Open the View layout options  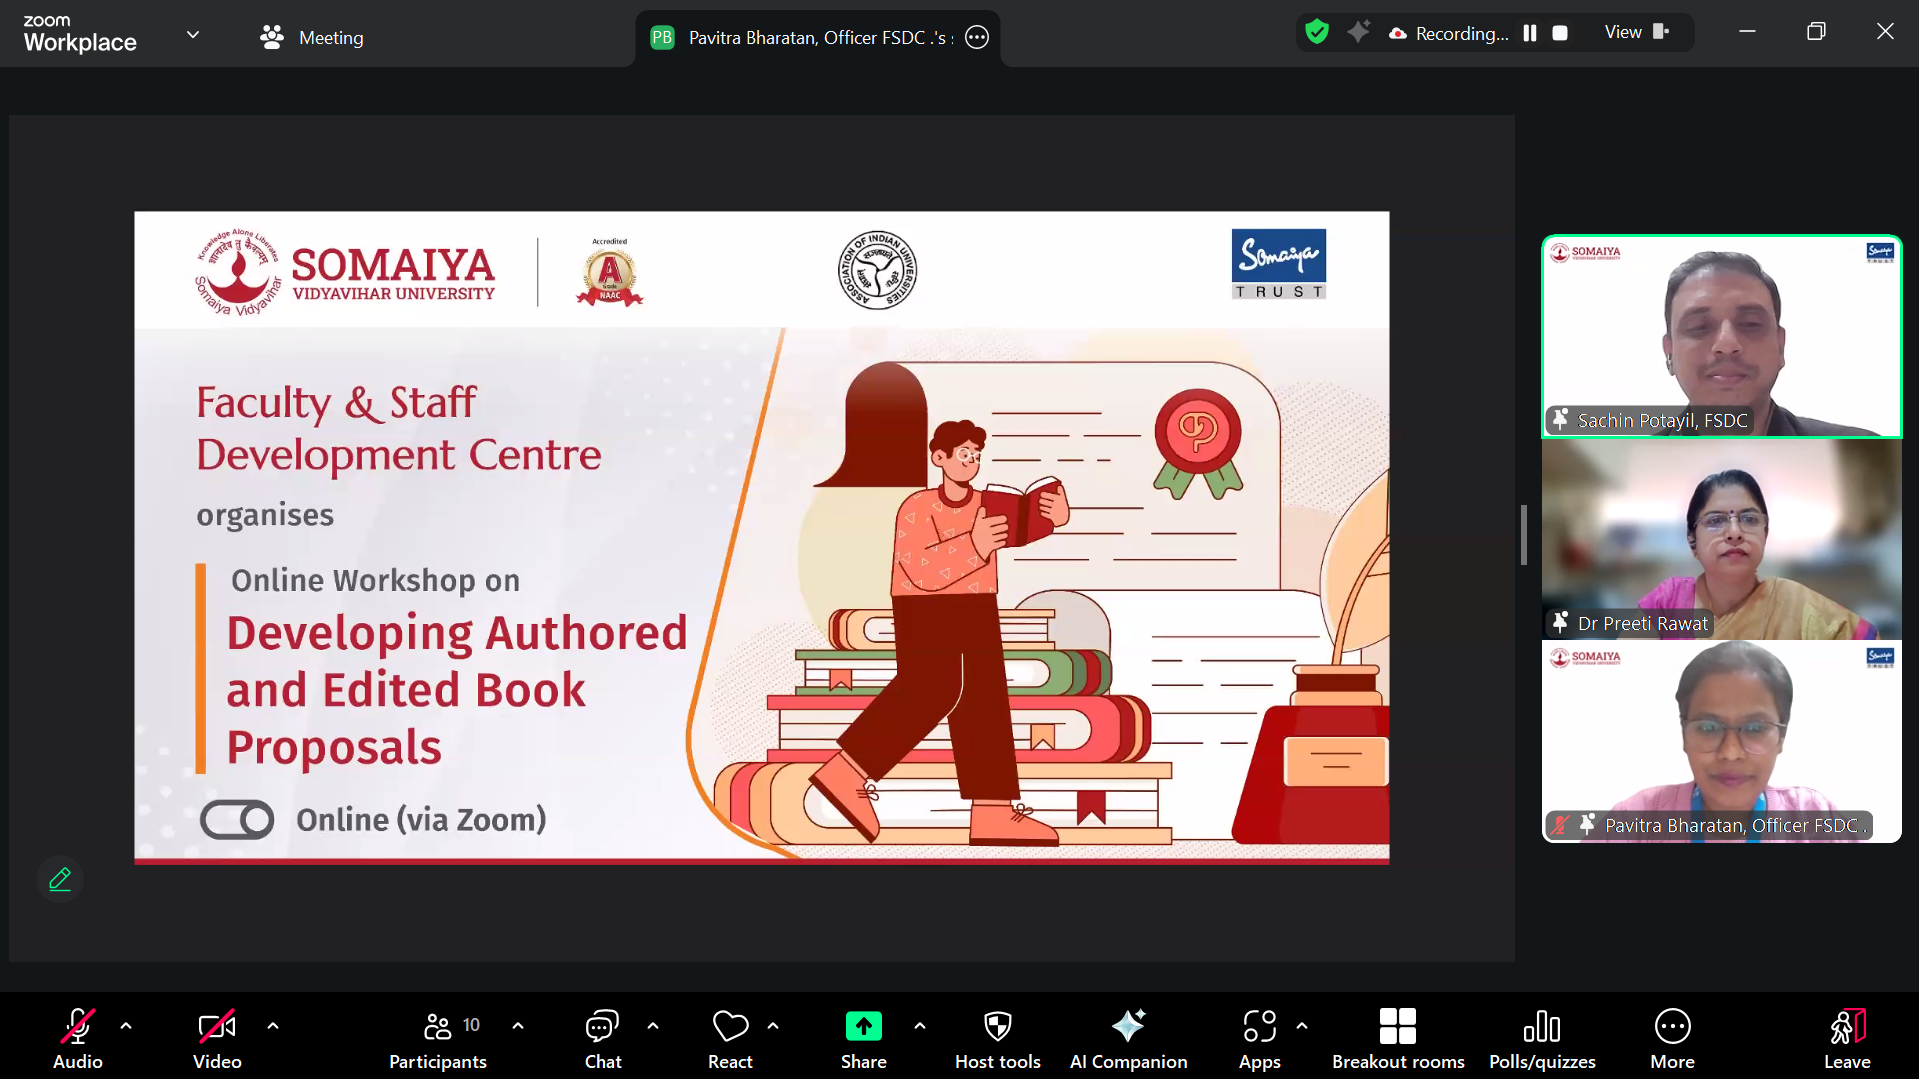click(x=1635, y=32)
